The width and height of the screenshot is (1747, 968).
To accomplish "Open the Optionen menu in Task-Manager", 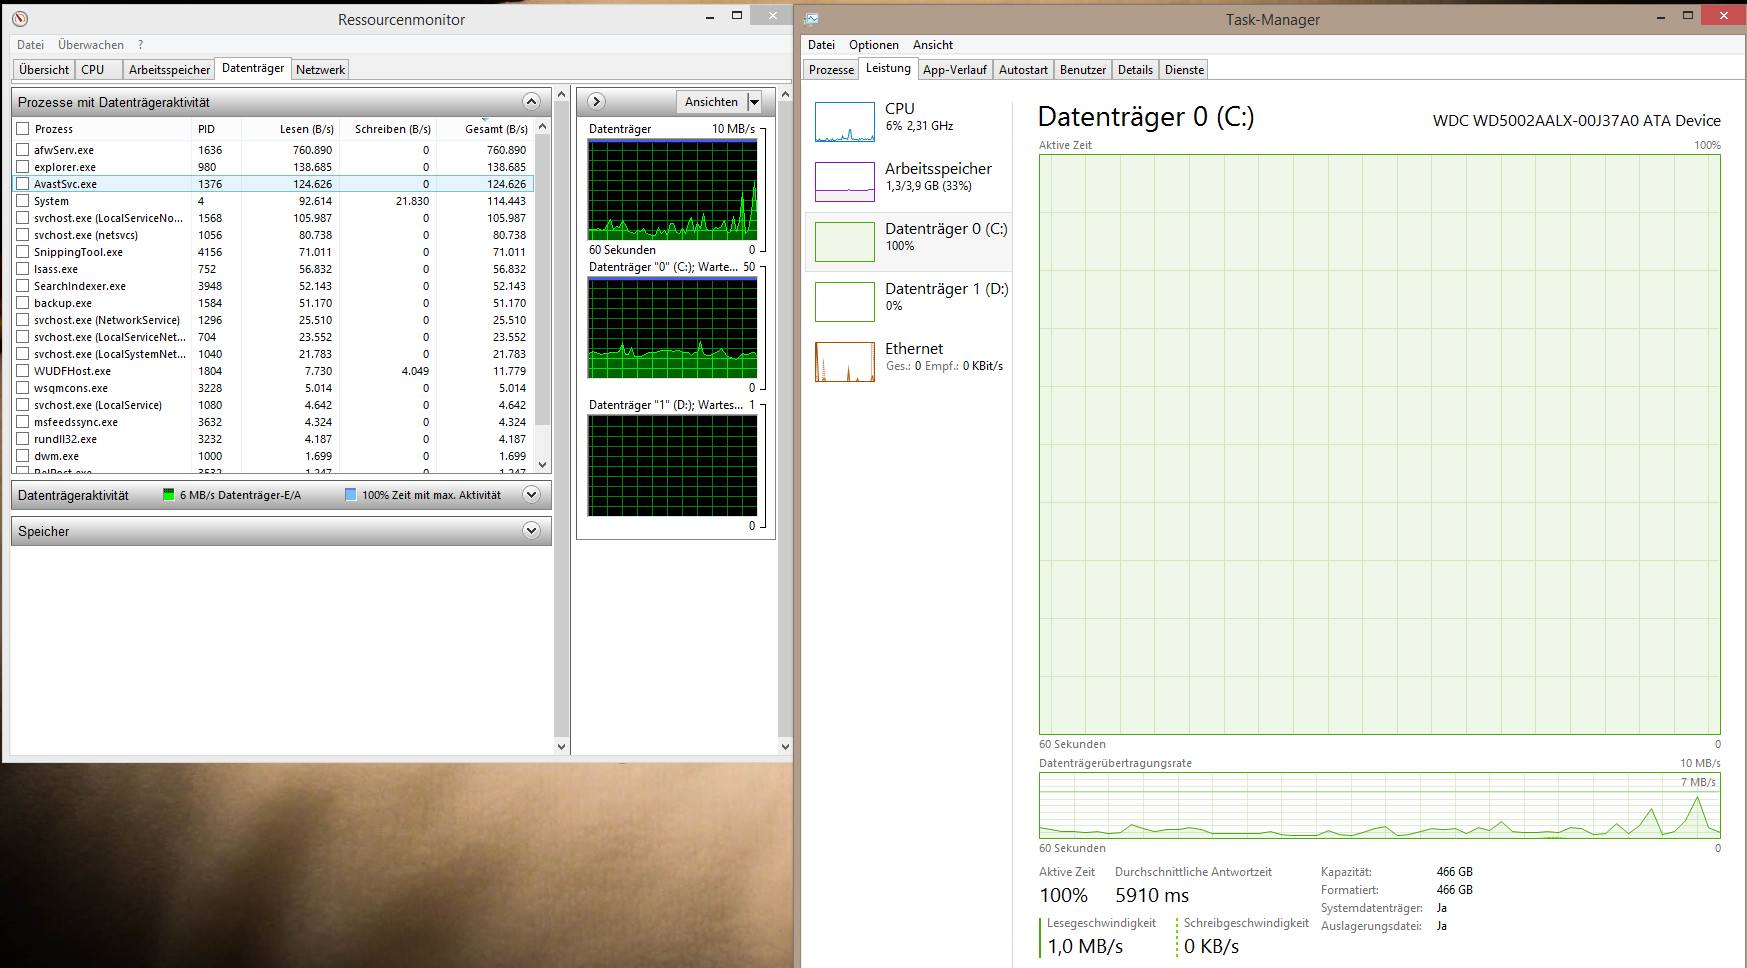I will [874, 45].
